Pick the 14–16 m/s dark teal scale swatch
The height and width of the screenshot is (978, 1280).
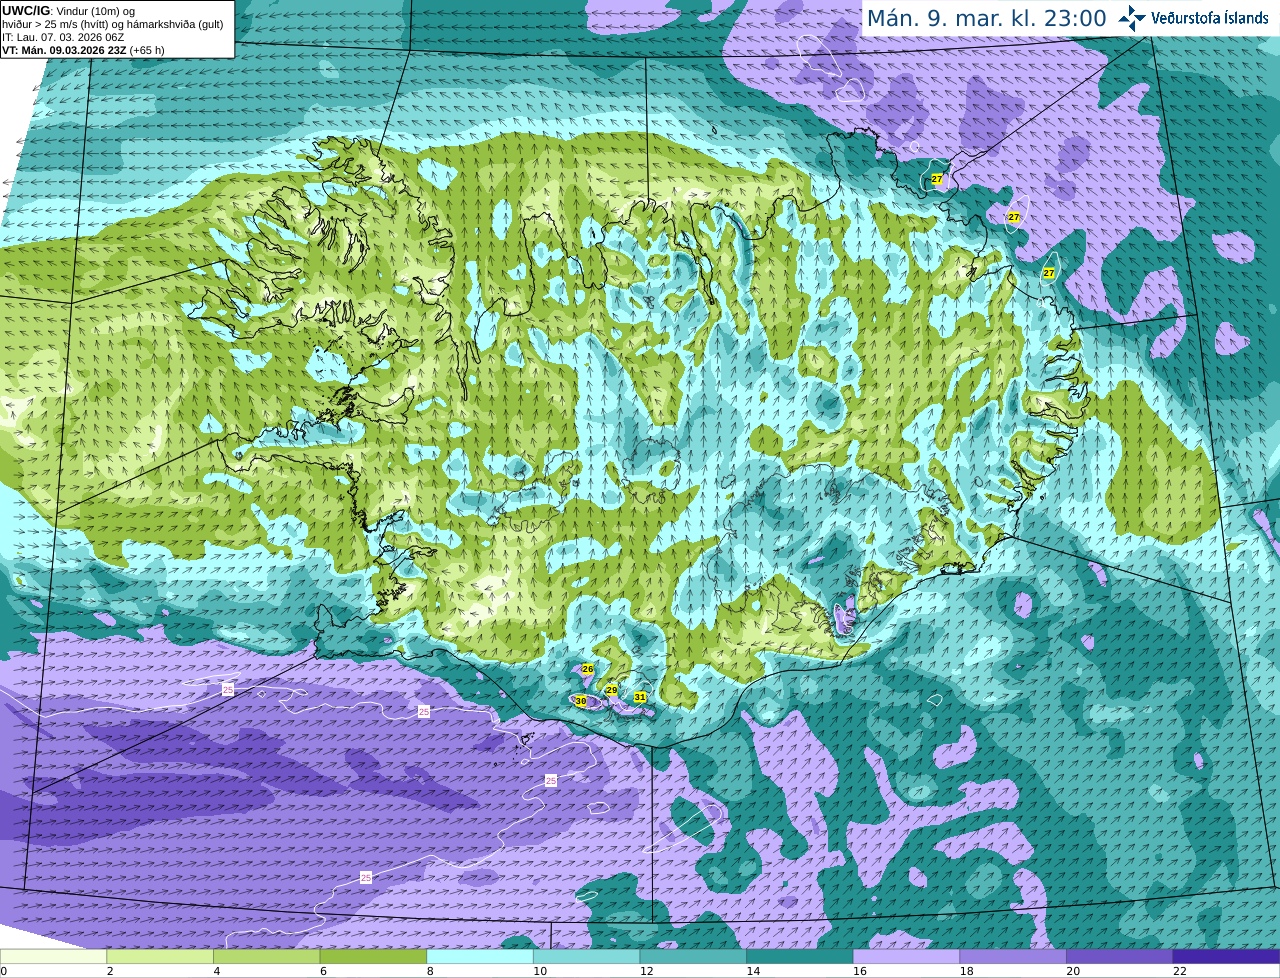799,956
